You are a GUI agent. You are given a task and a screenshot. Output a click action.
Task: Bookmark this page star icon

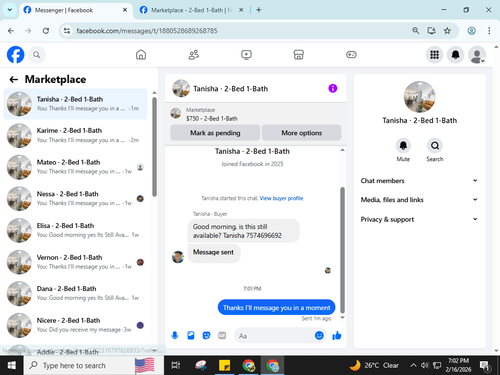coord(447,31)
